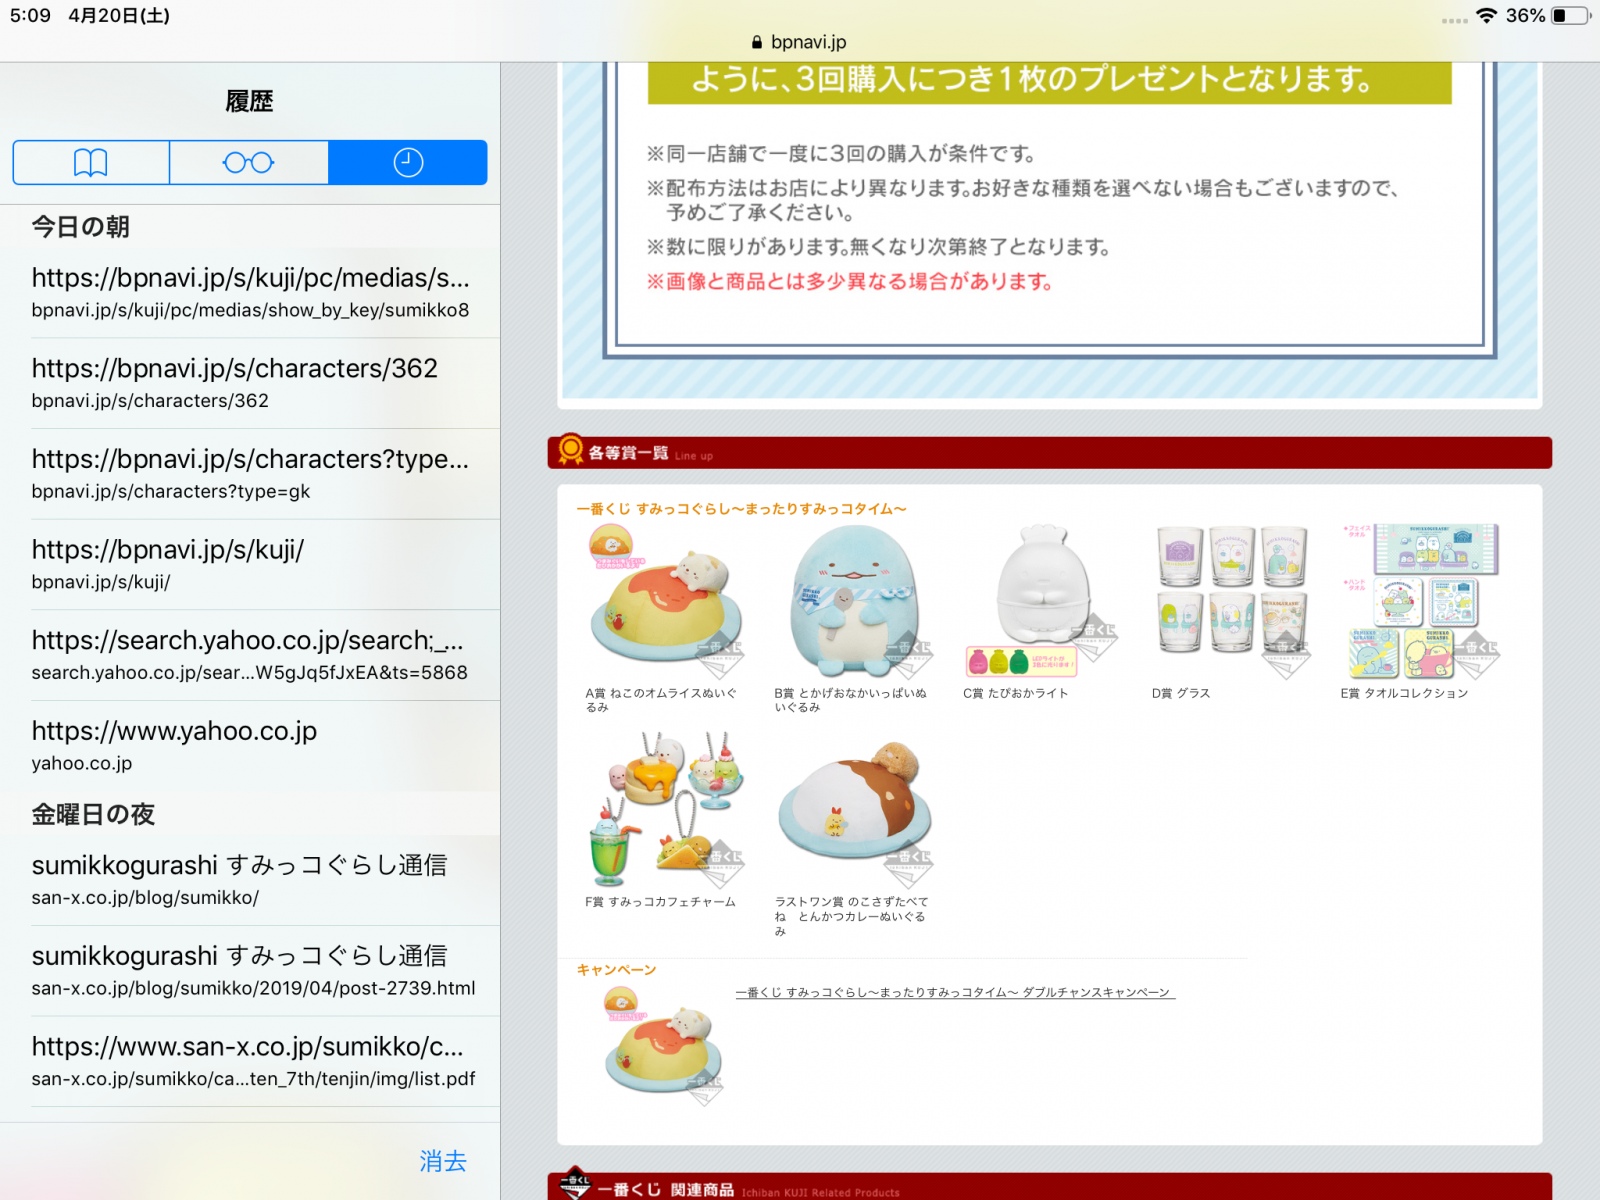
Task: Tap the F賞 すみっコカフェチャーム caption
Action: pyautogui.click(x=660, y=902)
